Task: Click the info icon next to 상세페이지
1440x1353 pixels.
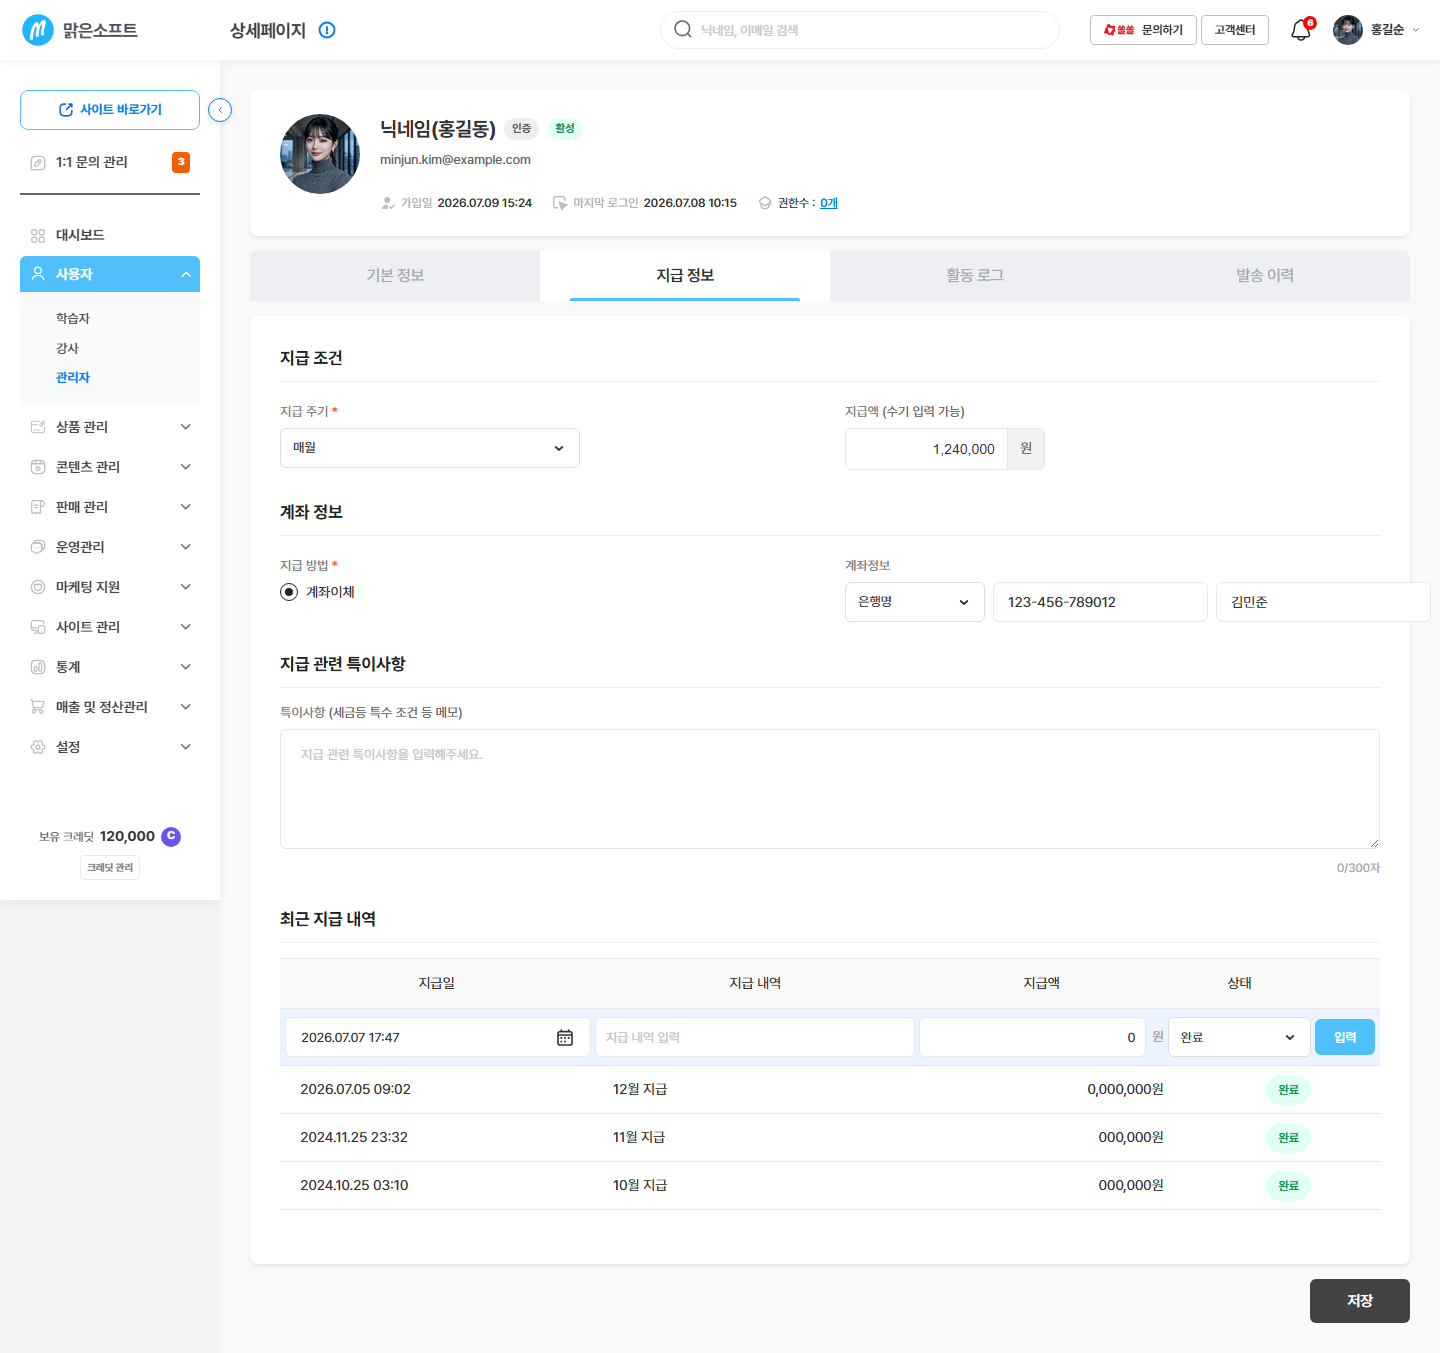Action: pyautogui.click(x=327, y=30)
